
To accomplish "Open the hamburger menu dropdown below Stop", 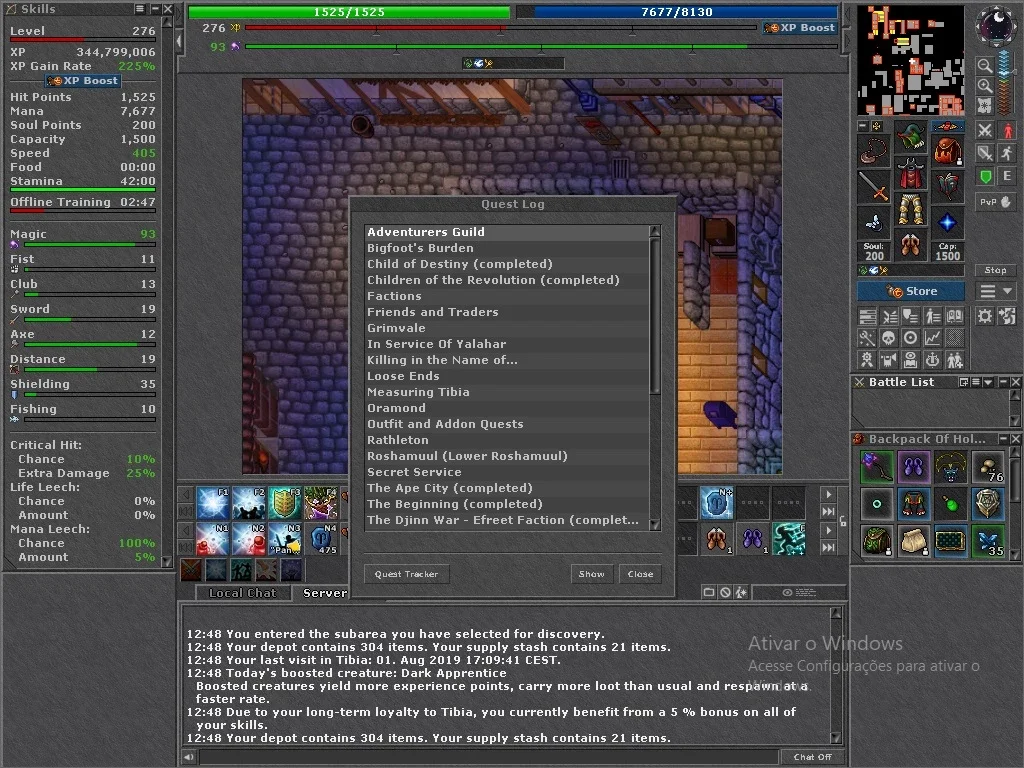I will [x=996, y=291].
